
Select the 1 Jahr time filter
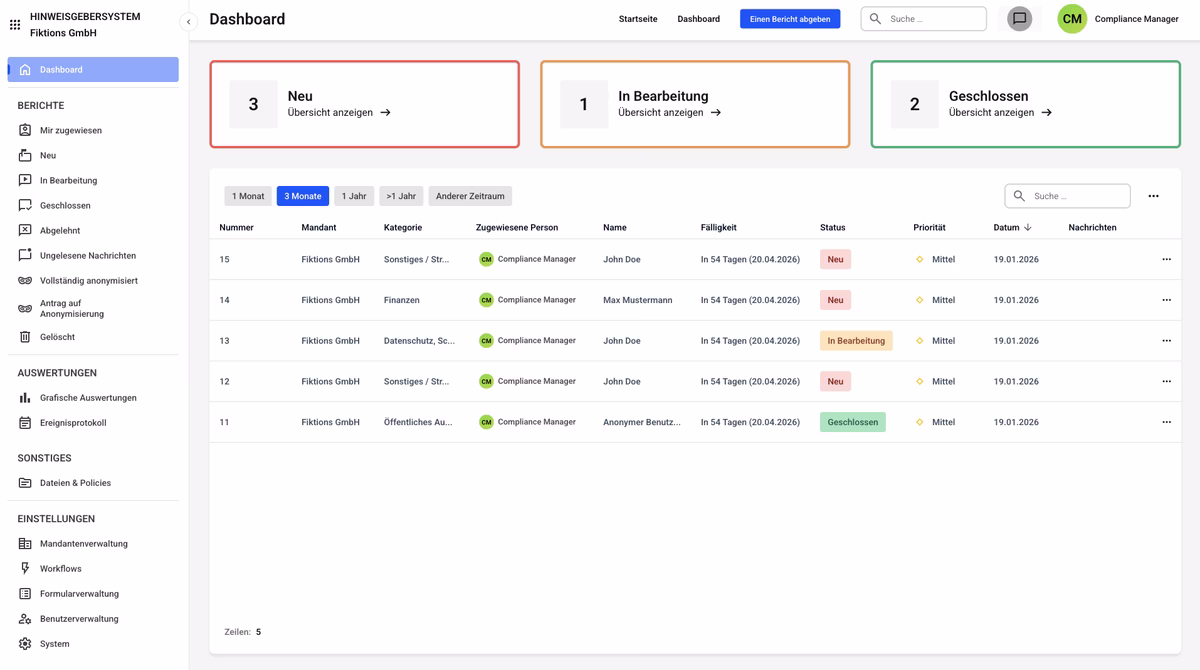(354, 196)
